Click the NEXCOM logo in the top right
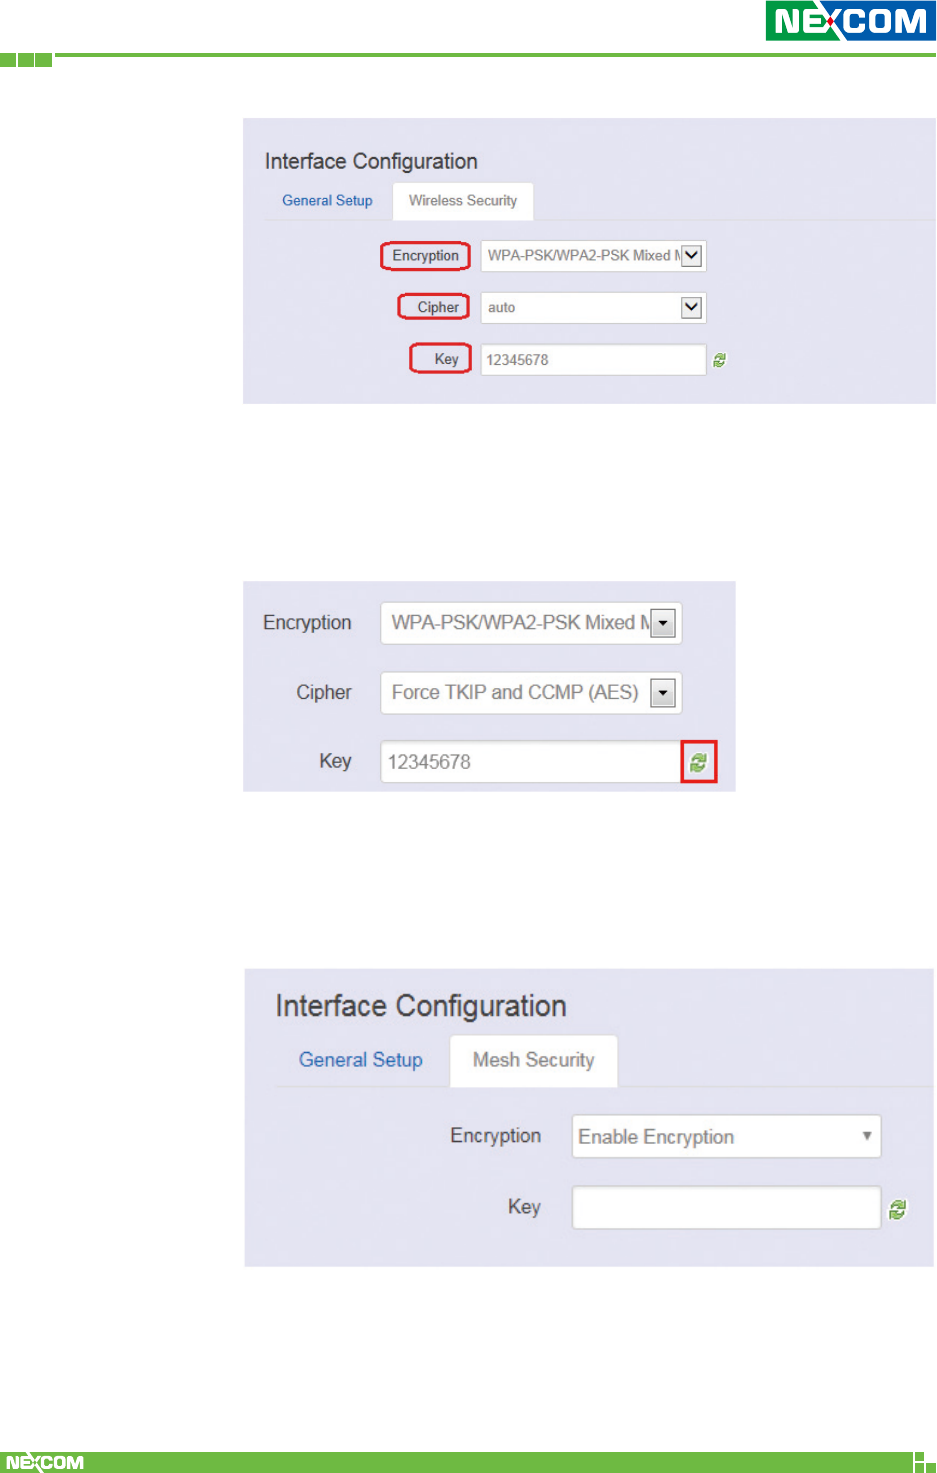Image resolution: width=937 pixels, height=1473 pixels. [x=850, y=21]
